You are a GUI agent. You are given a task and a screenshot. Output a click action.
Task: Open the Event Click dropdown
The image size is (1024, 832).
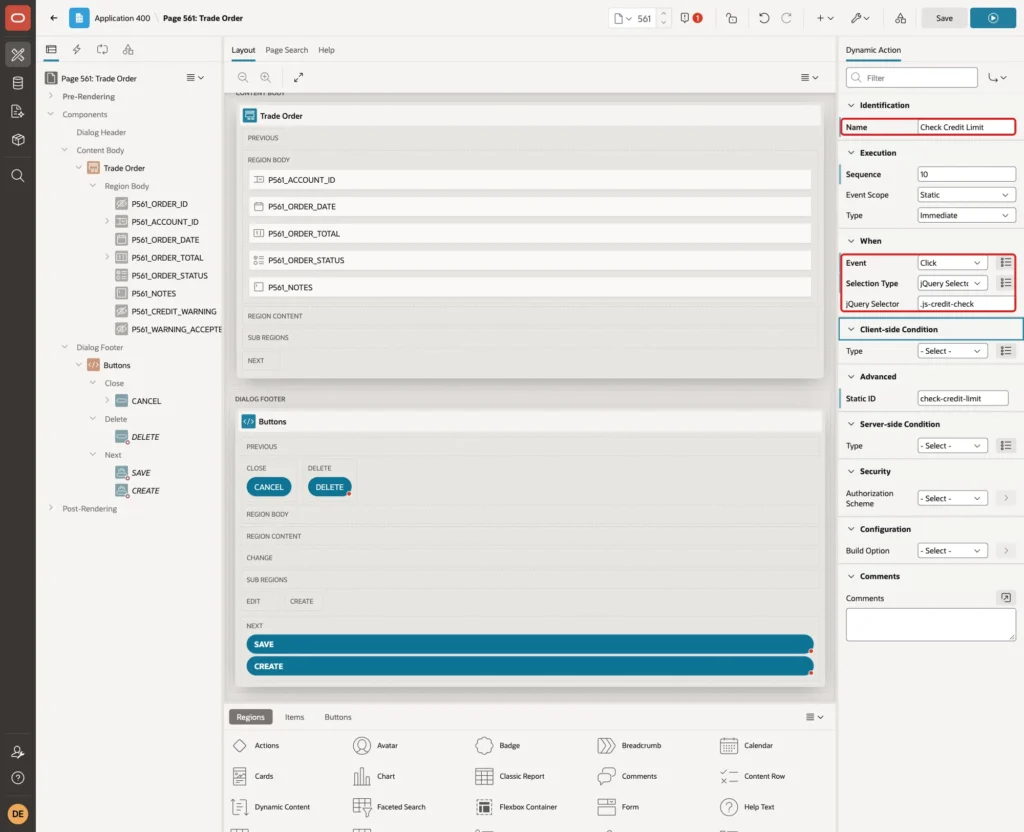tap(952, 263)
